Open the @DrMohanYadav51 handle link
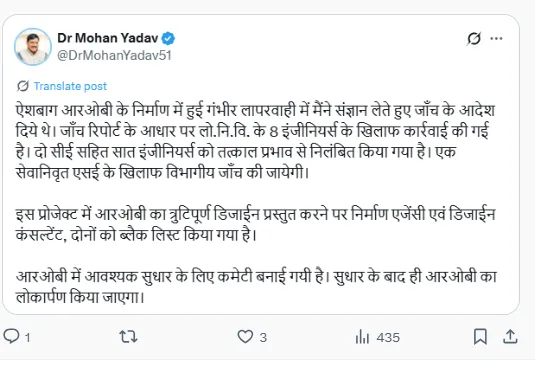The image size is (535, 372). (x=114, y=56)
